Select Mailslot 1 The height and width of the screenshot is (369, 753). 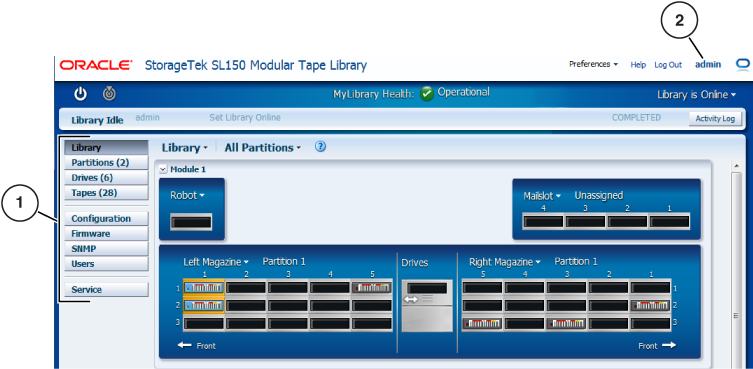pyautogui.click(x=669, y=221)
